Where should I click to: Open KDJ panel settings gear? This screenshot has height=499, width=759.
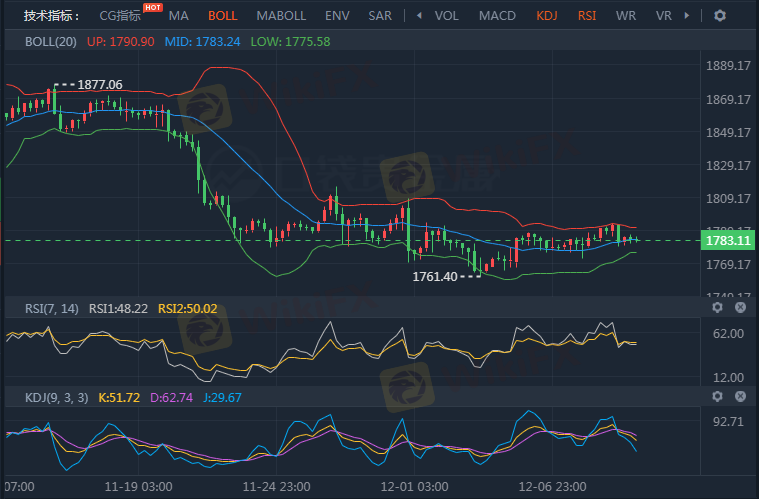[717, 397]
